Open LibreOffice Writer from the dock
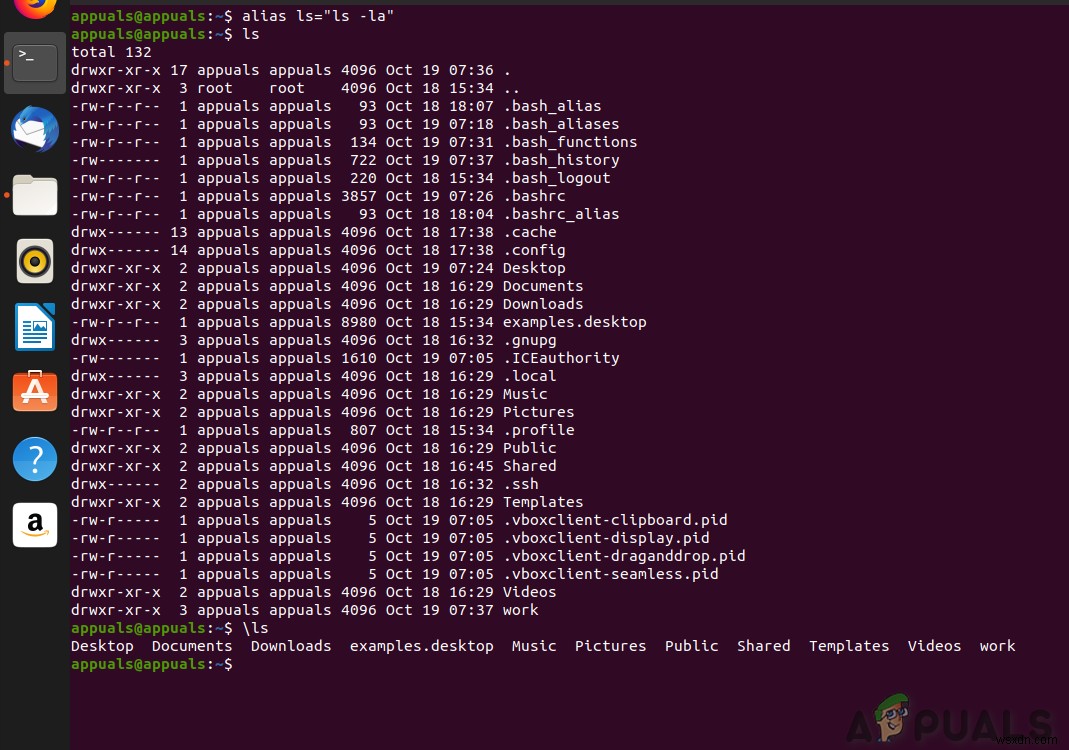This screenshot has height=750, width=1069. (x=35, y=327)
